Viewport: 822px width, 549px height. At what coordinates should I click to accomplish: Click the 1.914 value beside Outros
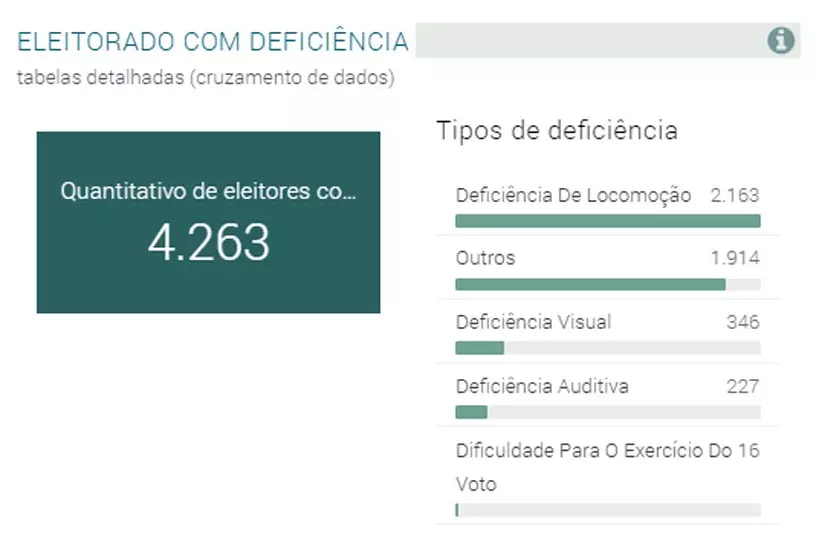tap(735, 258)
